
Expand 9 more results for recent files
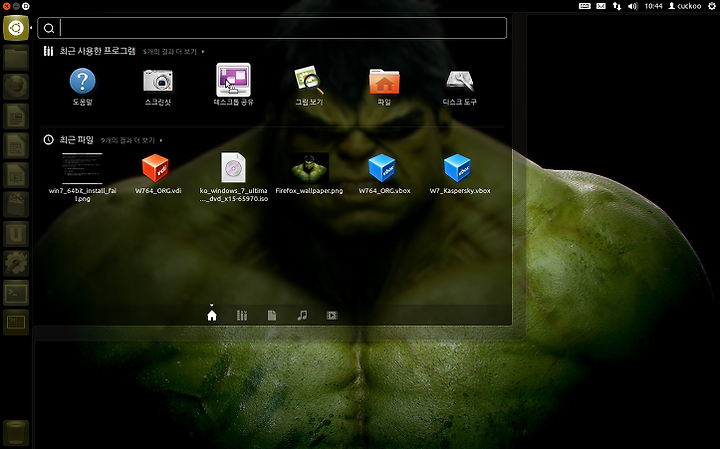coord(131,140)
